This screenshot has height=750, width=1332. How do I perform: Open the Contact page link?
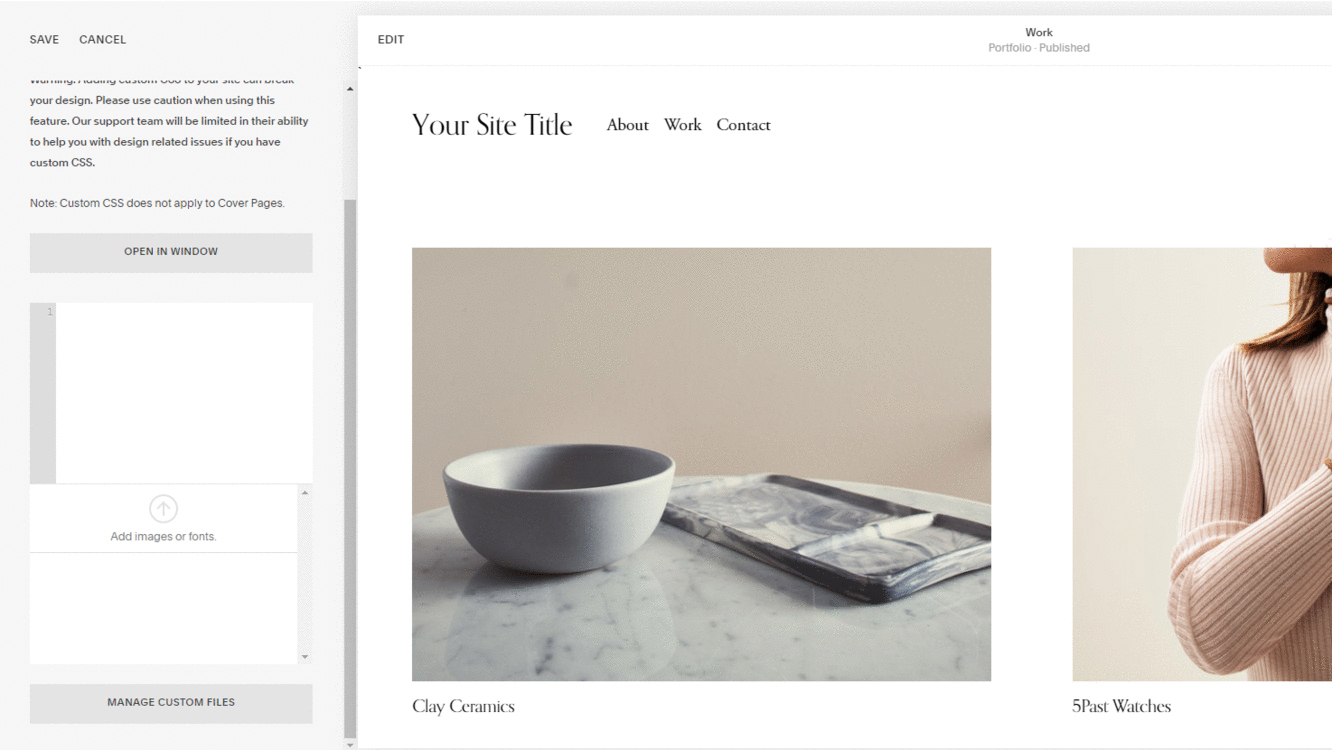pyautogui.click(x=743, y=124)
